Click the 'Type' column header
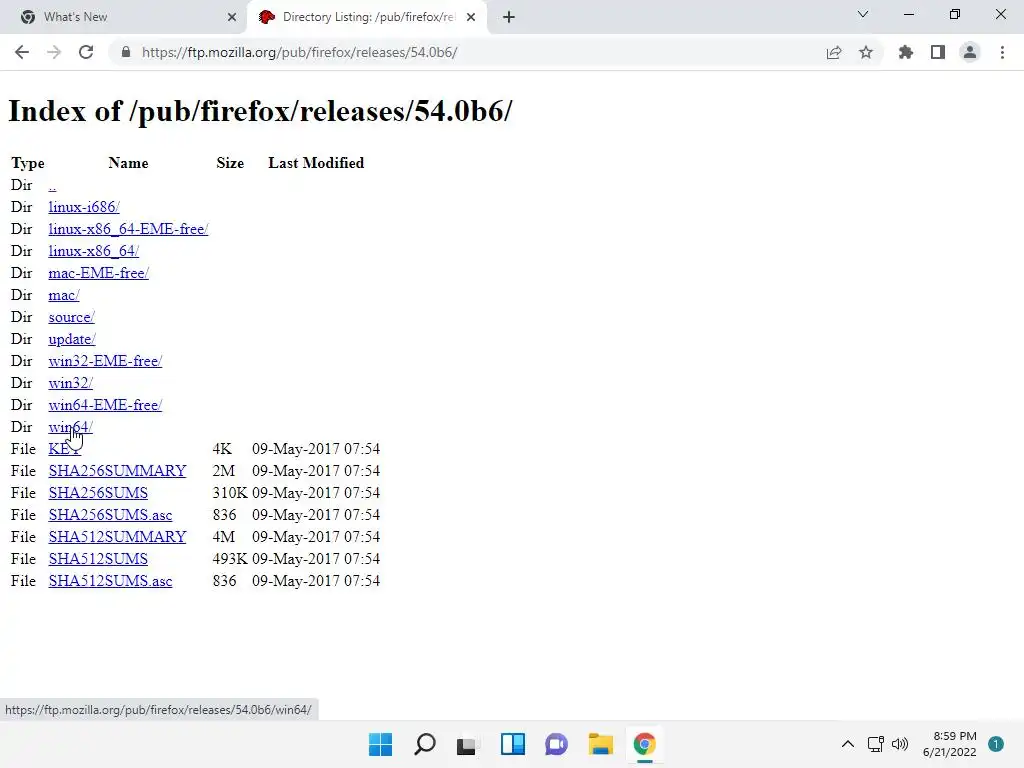The height and width of the screenshot is (768, 1024). click(27, 163)
